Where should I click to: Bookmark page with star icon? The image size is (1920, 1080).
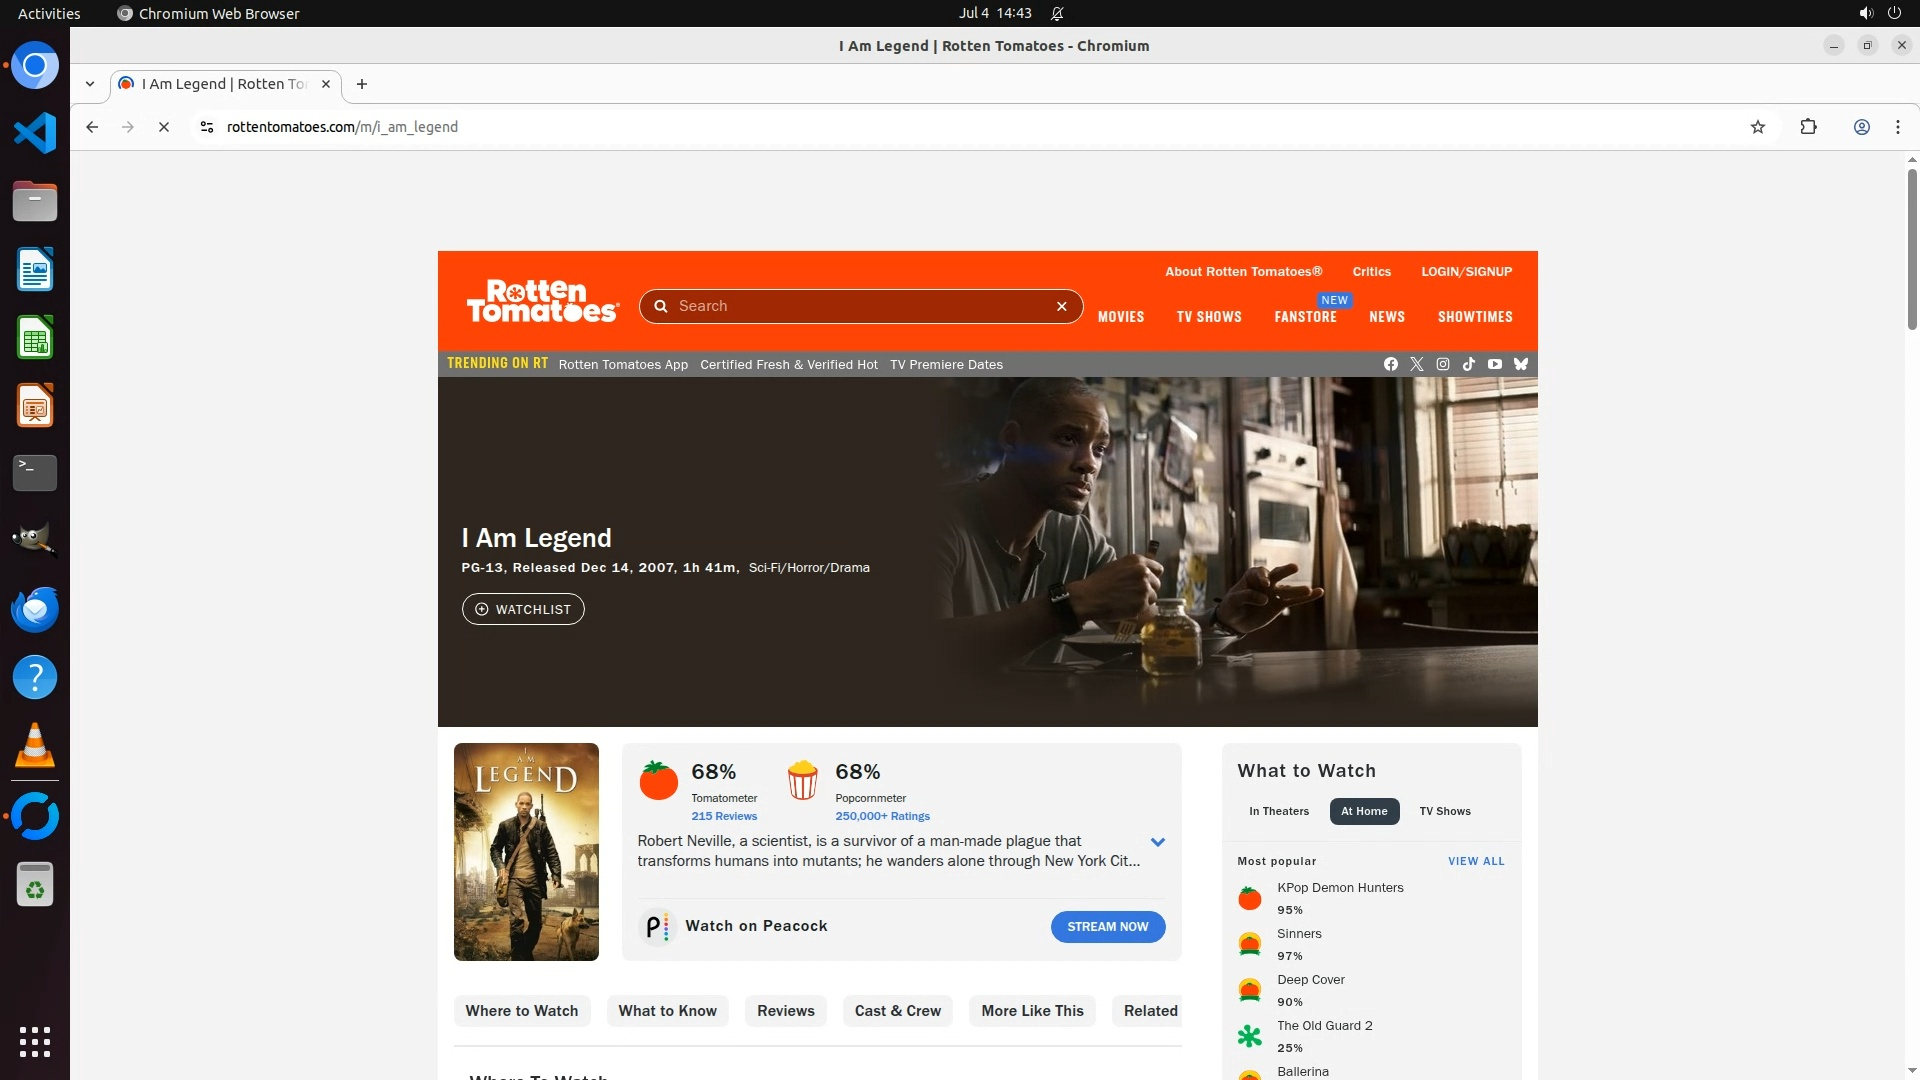(x=1757, y=127)
